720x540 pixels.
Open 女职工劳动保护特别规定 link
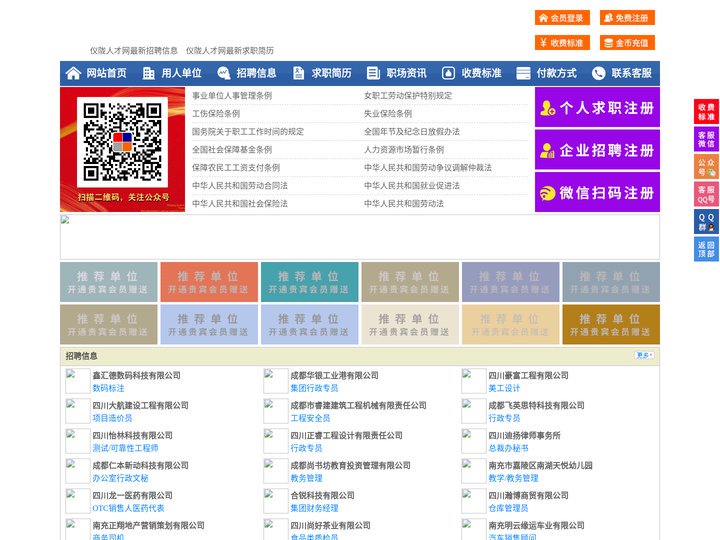tap(408, 96)
